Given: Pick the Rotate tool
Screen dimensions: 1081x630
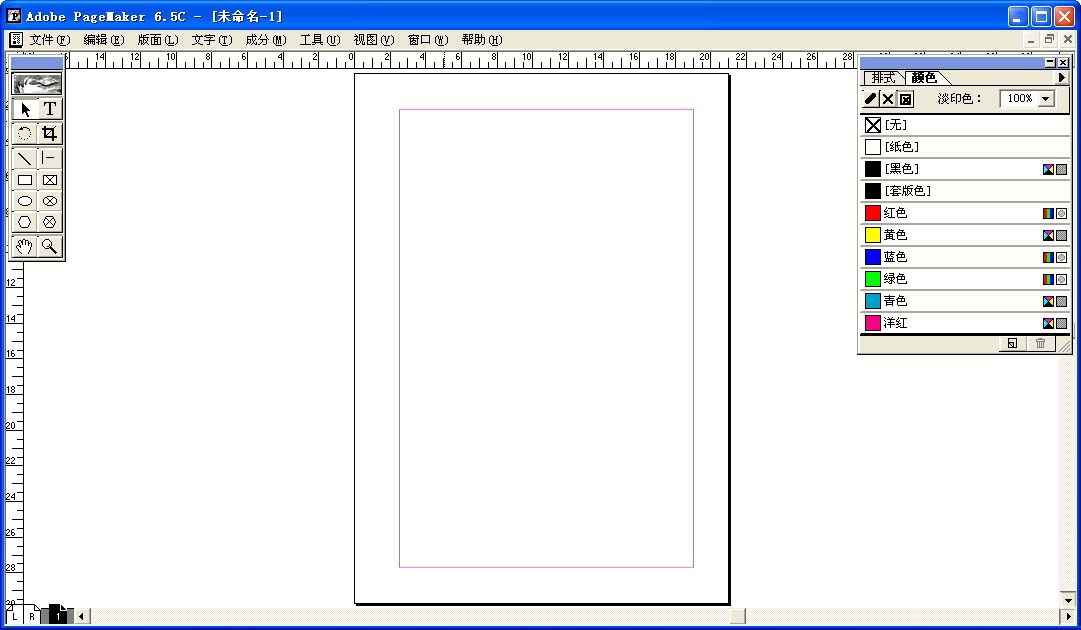Looking at the screenshot, I should [x=25, y=133].
